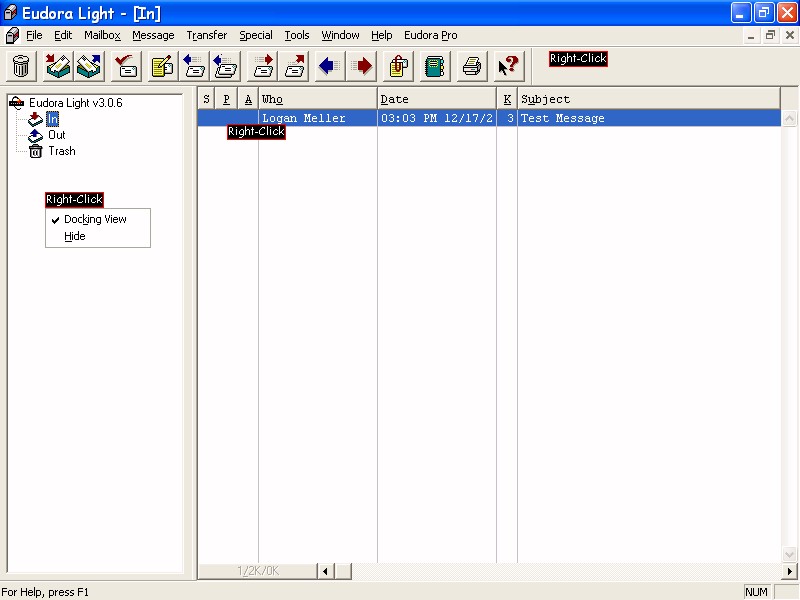800x600 pixels.
Task: Sort by the P priority column header
Action: coord(226,98)
